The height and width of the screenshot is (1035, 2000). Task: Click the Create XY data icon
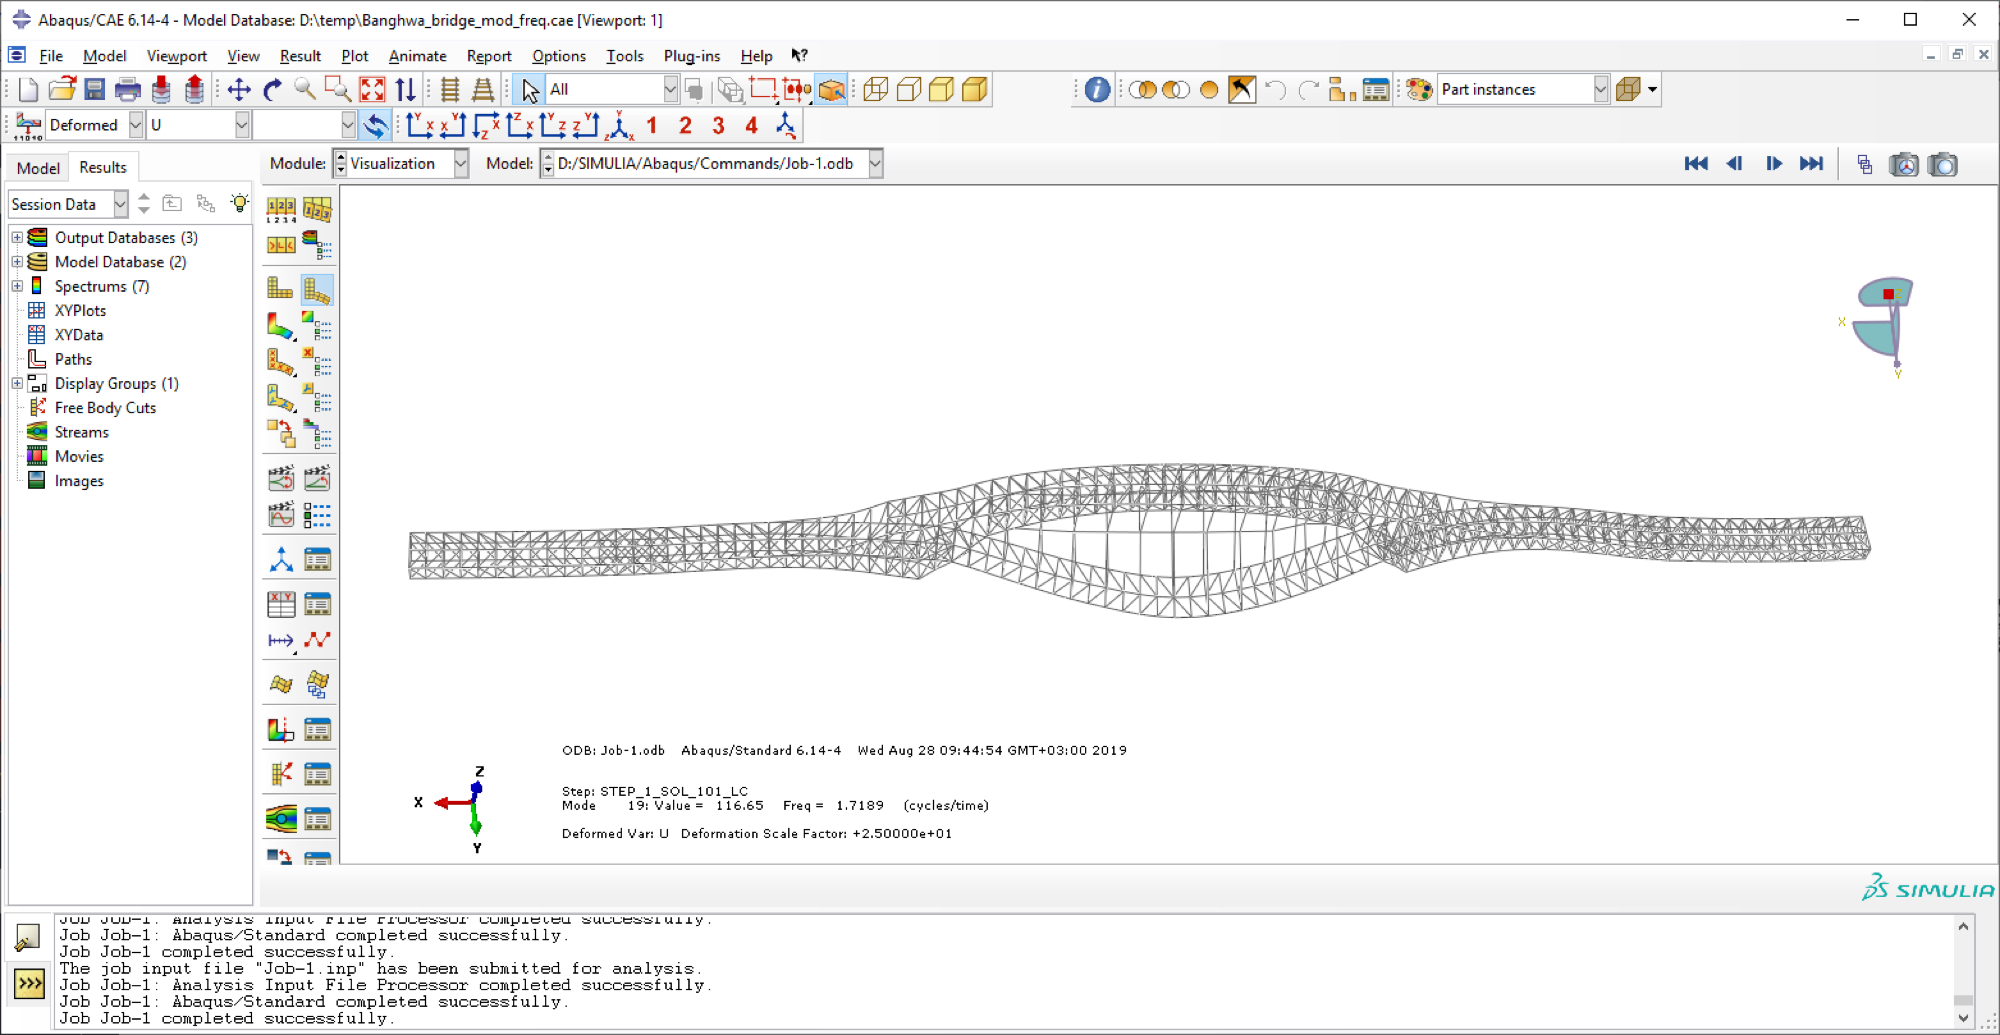click(281, 604)
